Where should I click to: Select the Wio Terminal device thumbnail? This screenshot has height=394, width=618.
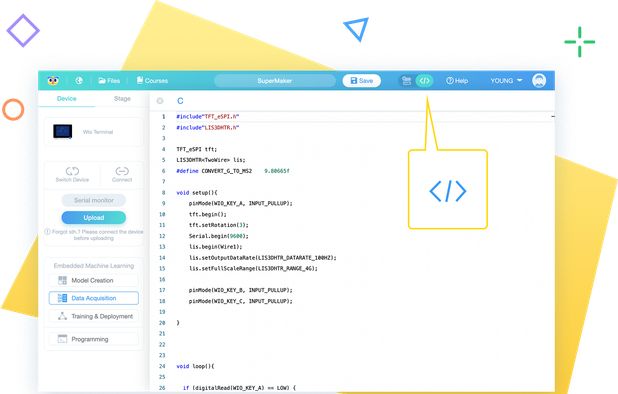pos(63,132)
